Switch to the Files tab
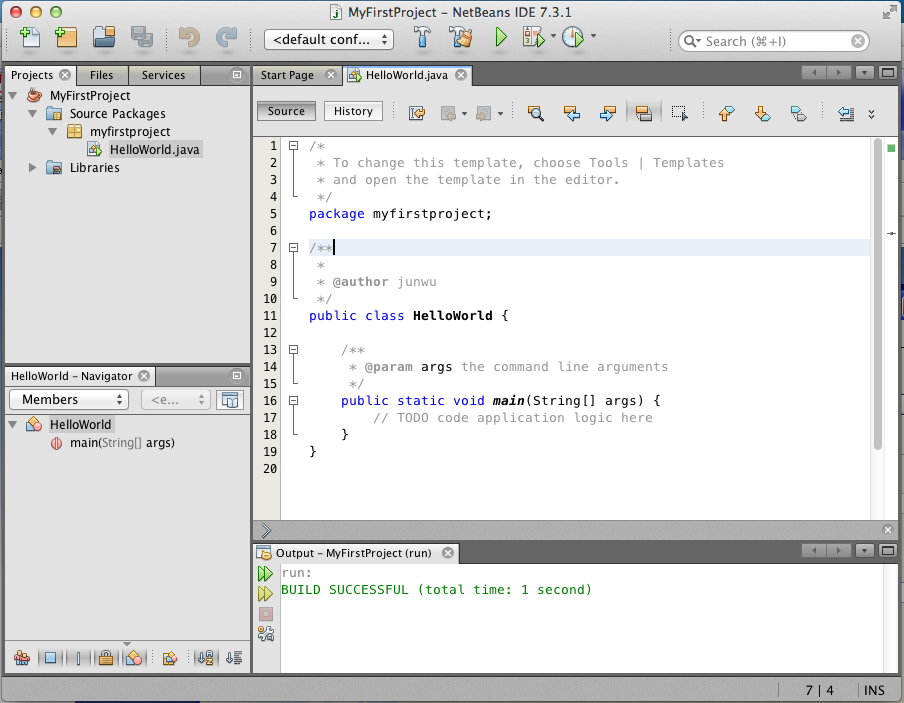Image resolution: width=904 pixels, height=703 pixels. point(101,75)
